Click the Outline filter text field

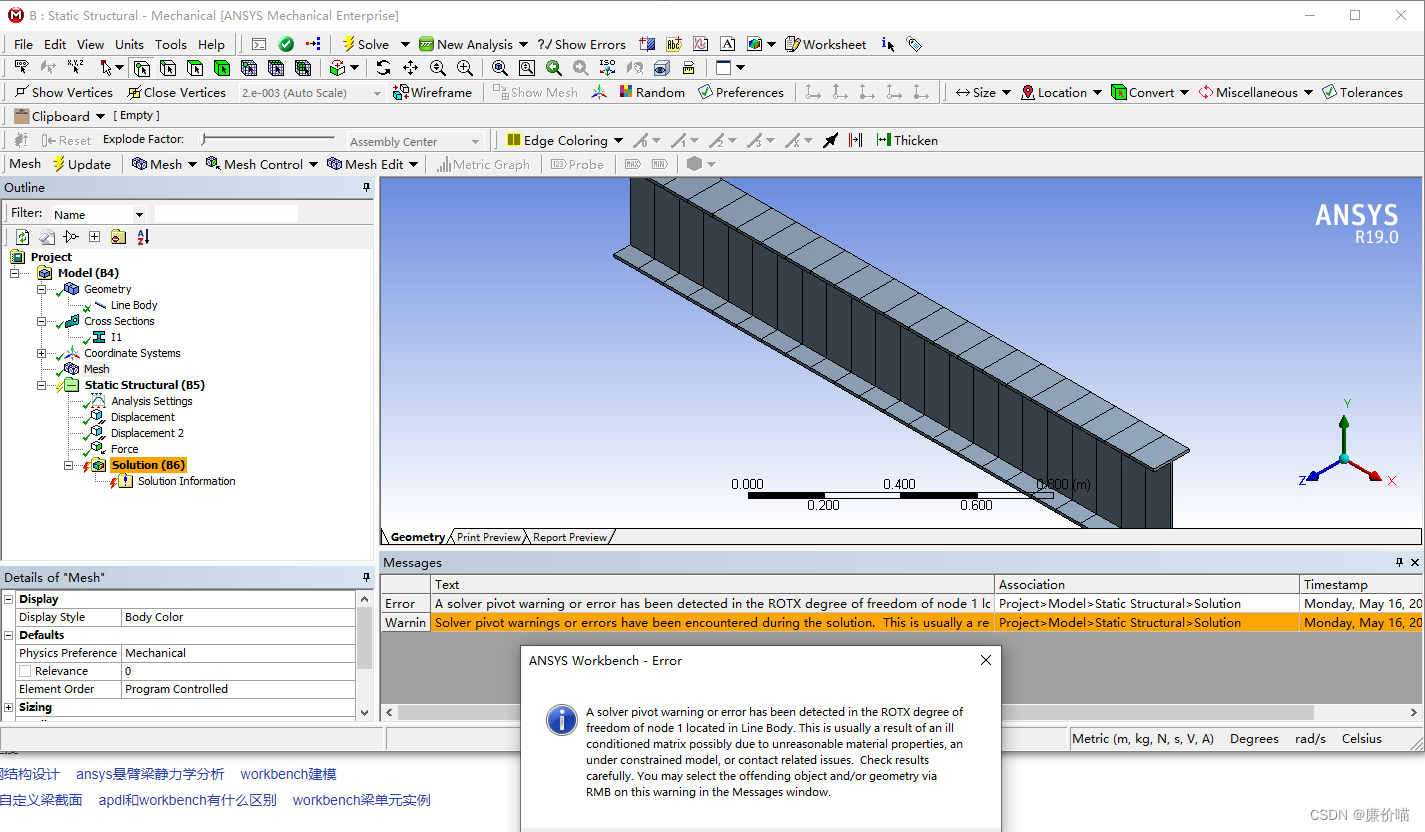(x=226, y=214)
